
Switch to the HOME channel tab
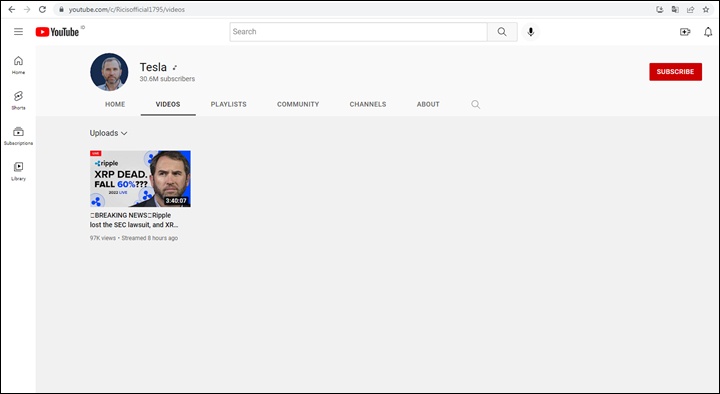click(115, 104)
